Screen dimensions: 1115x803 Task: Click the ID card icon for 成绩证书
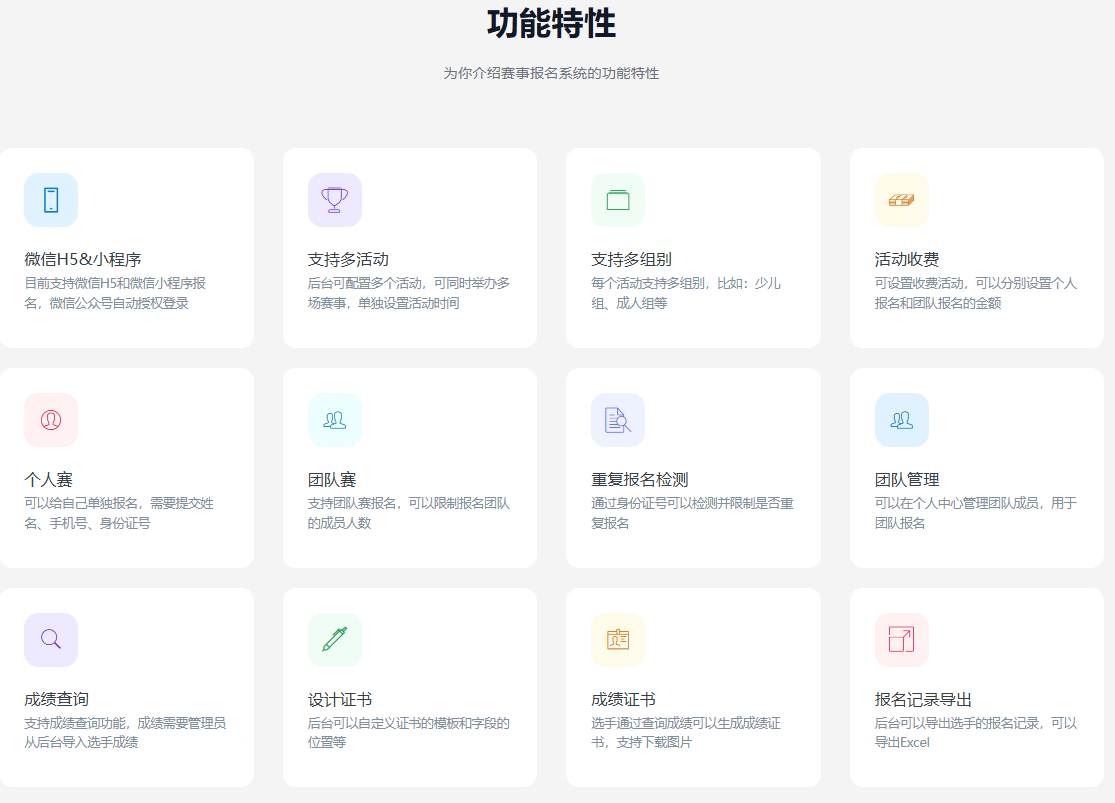618,639
